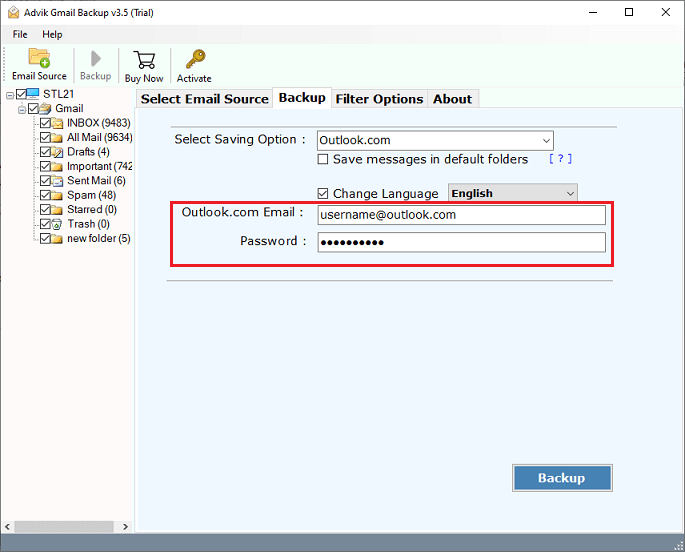This screenshot has height=552, width=685.
Task: Click the right scroll arrow of tree
Action: (125, 527)
